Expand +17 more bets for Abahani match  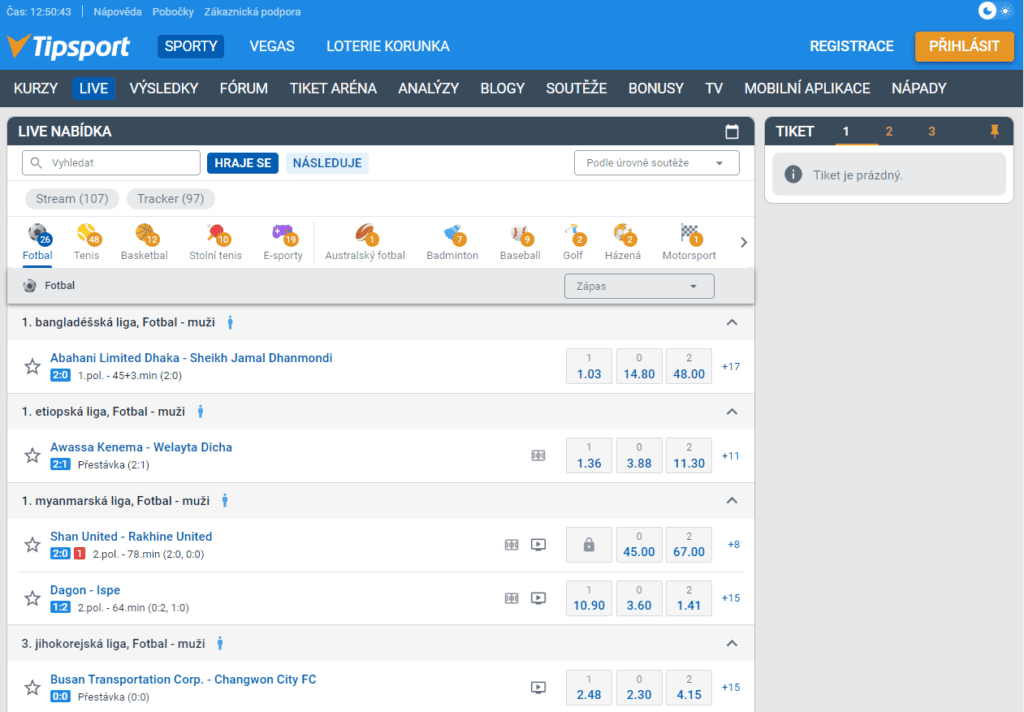tap(731, 366)
